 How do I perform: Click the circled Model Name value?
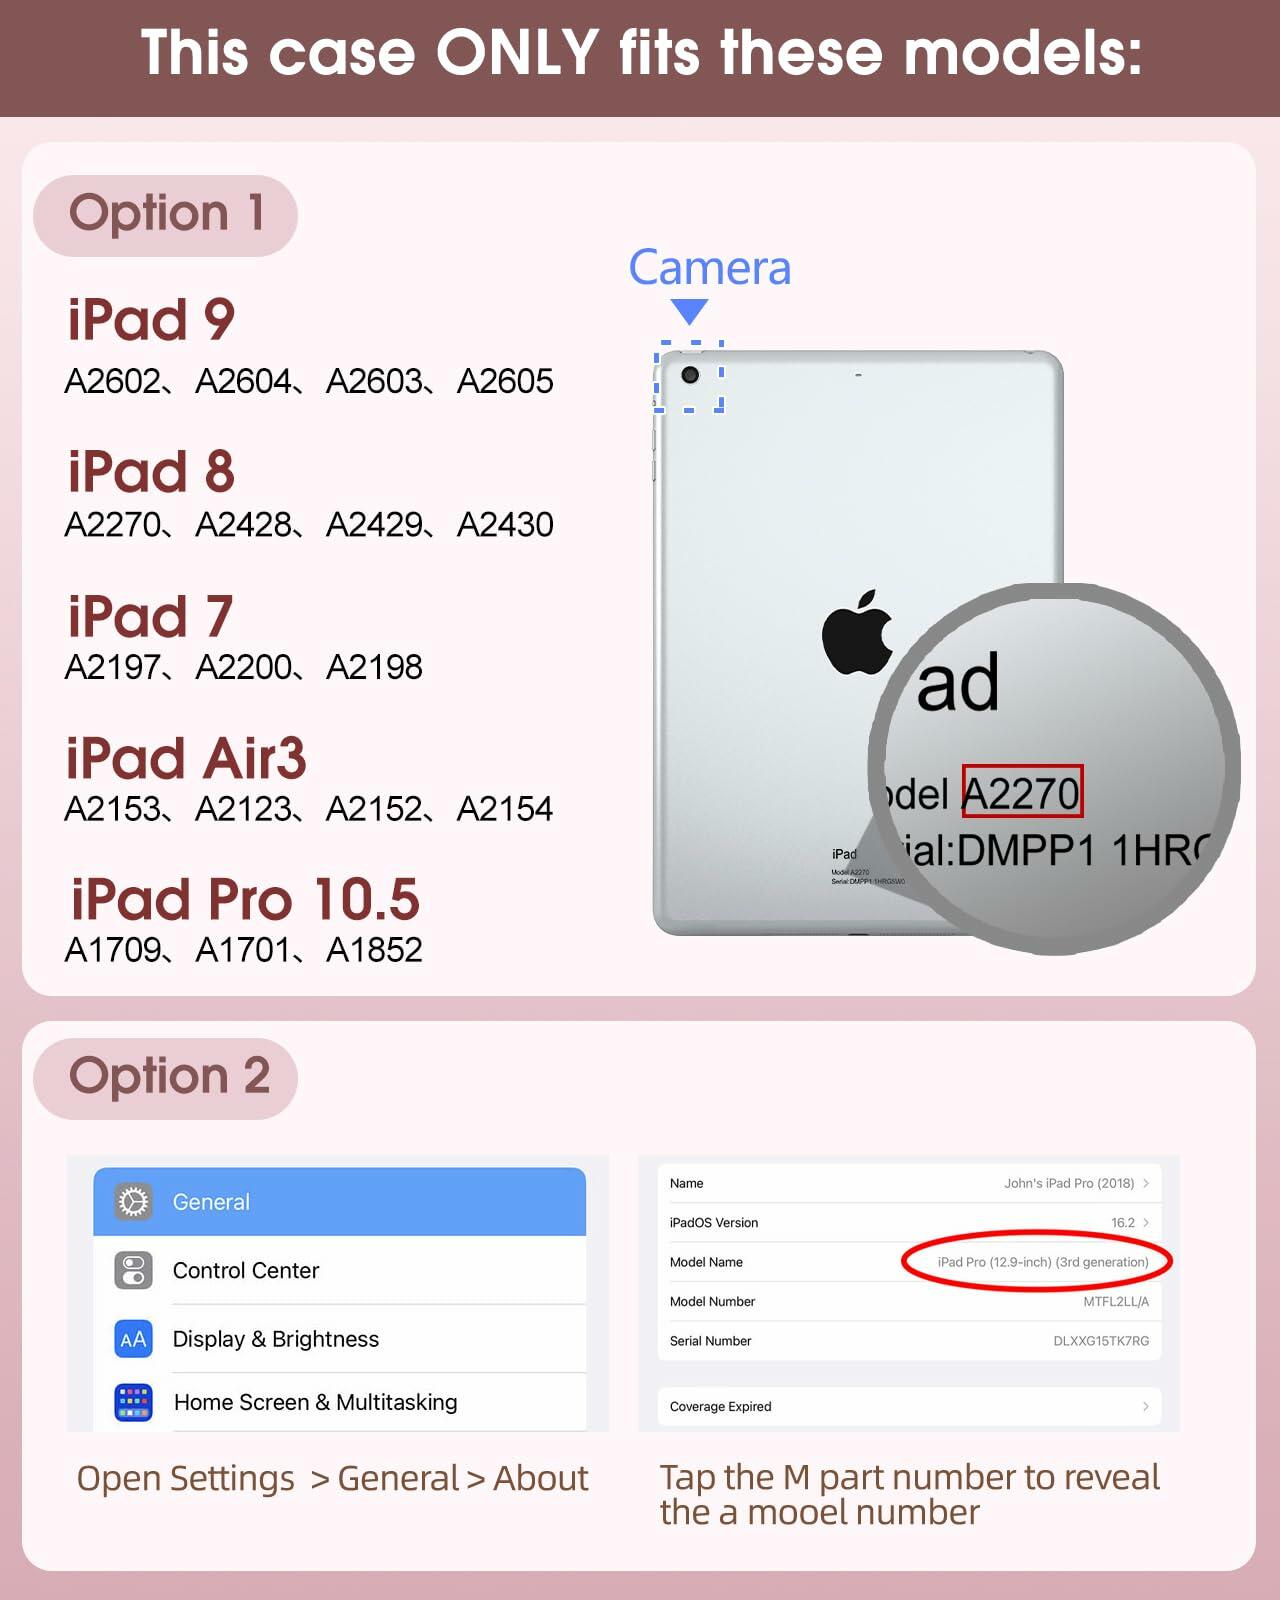click(x=1043, y=1262)
